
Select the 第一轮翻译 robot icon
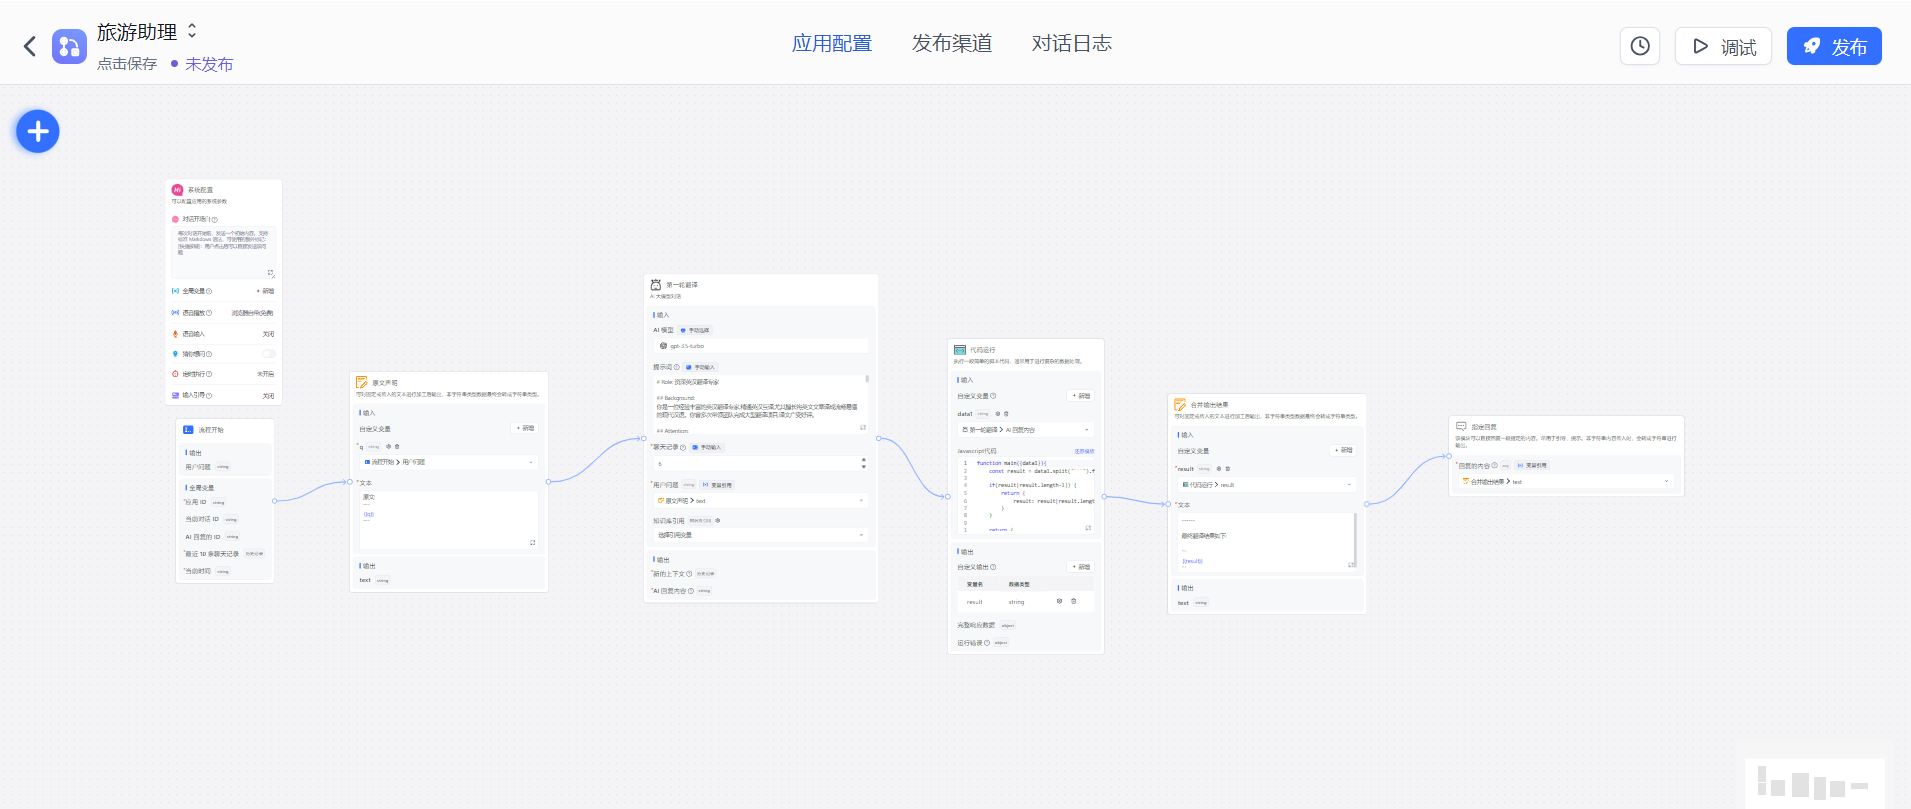pos(656,285)
